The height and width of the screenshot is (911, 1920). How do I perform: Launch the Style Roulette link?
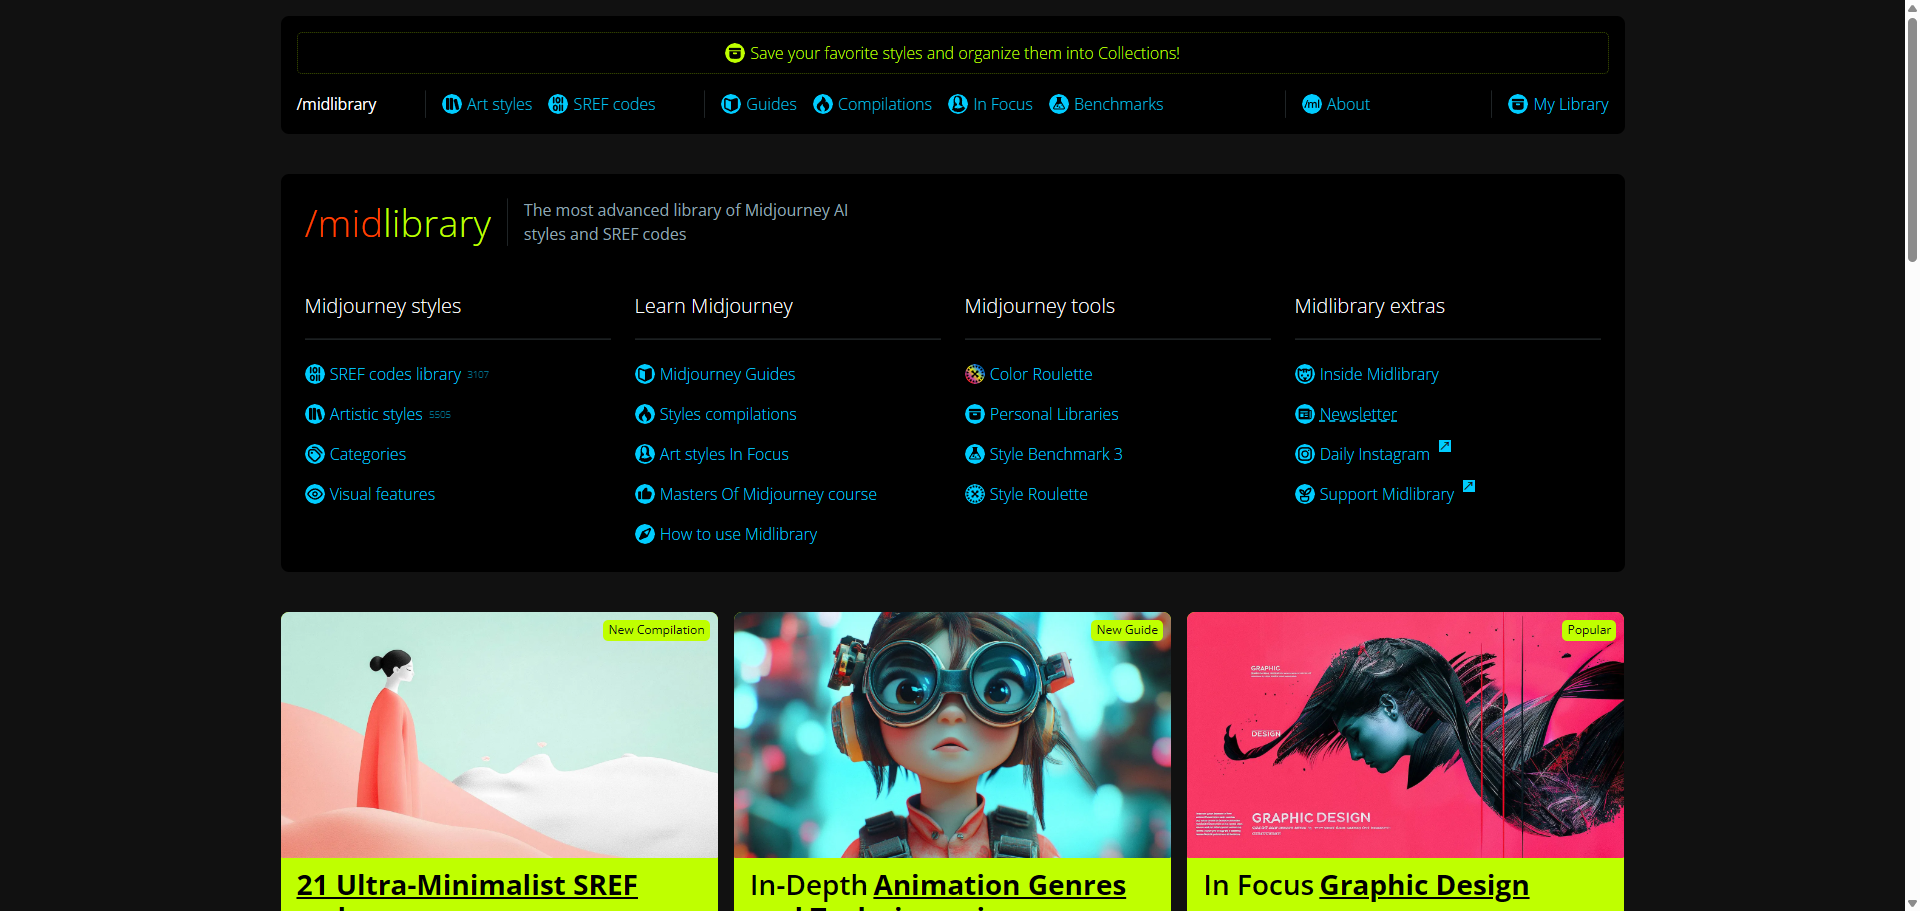point(1026,494)
